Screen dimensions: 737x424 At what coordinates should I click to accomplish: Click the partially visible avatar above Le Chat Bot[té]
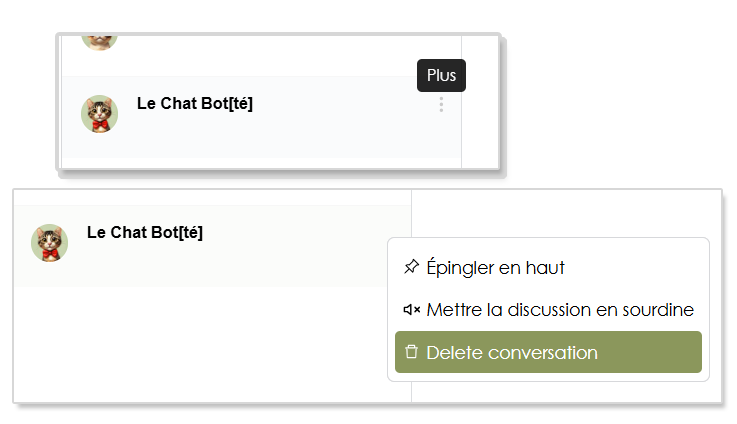point(99,40)
